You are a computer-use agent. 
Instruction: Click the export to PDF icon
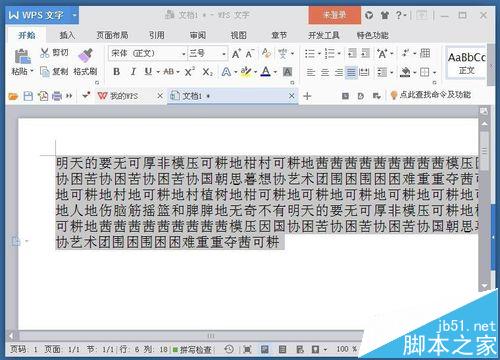43,96
